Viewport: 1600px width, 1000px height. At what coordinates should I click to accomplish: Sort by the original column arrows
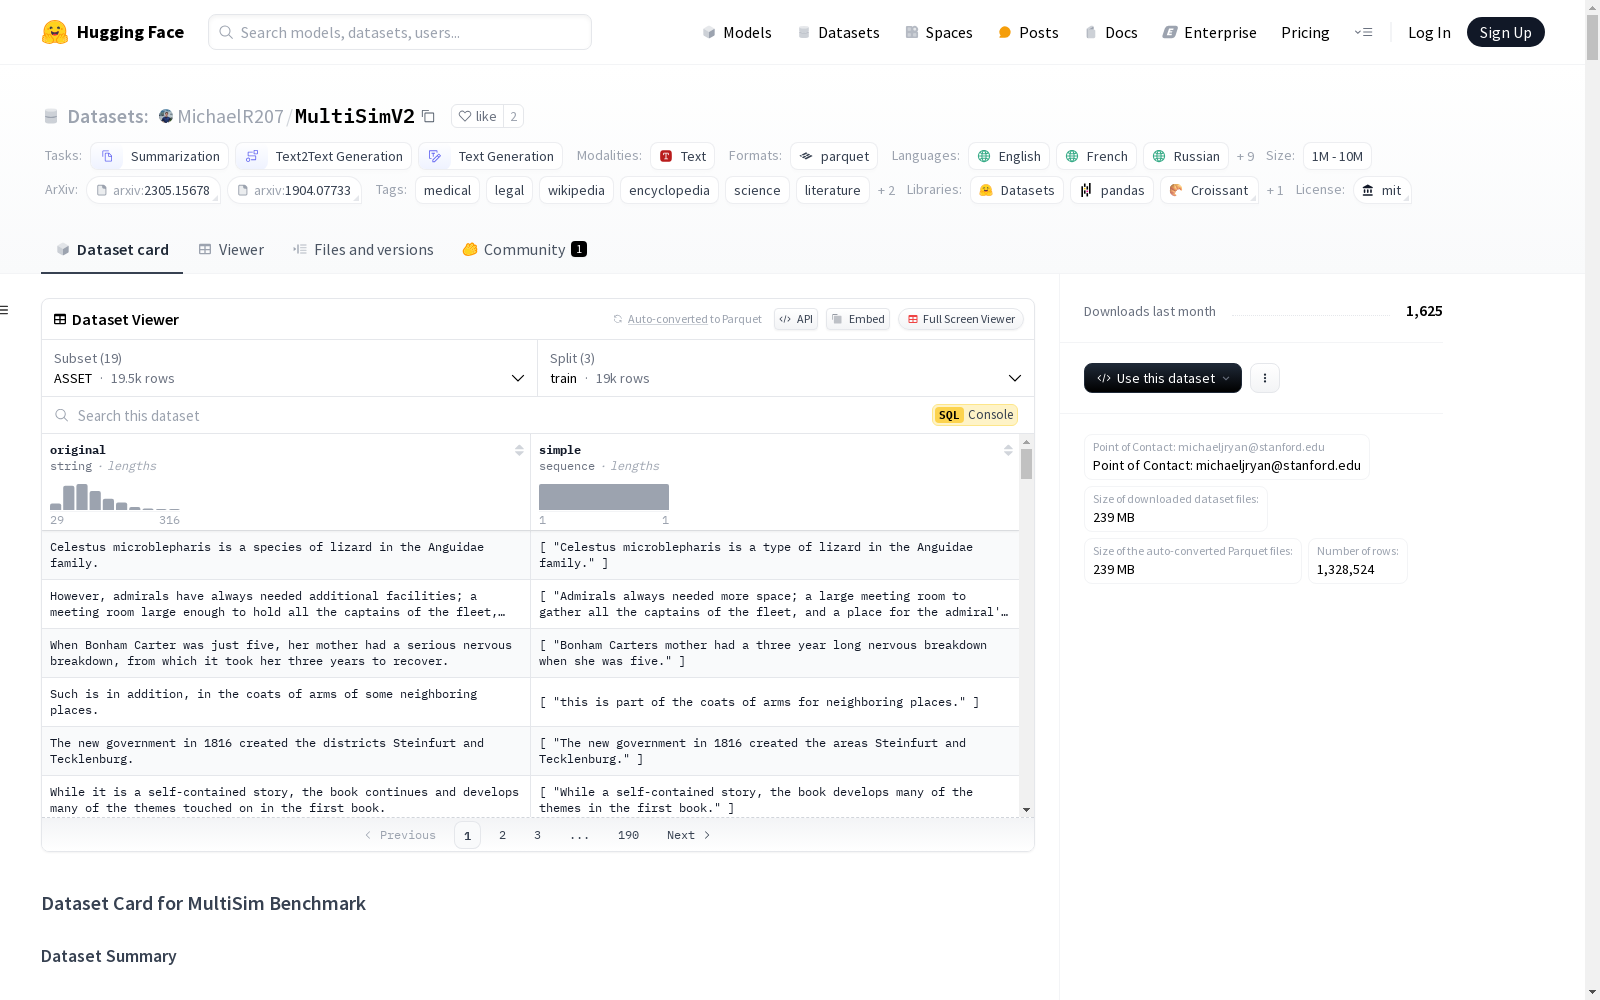coord(519,450)
